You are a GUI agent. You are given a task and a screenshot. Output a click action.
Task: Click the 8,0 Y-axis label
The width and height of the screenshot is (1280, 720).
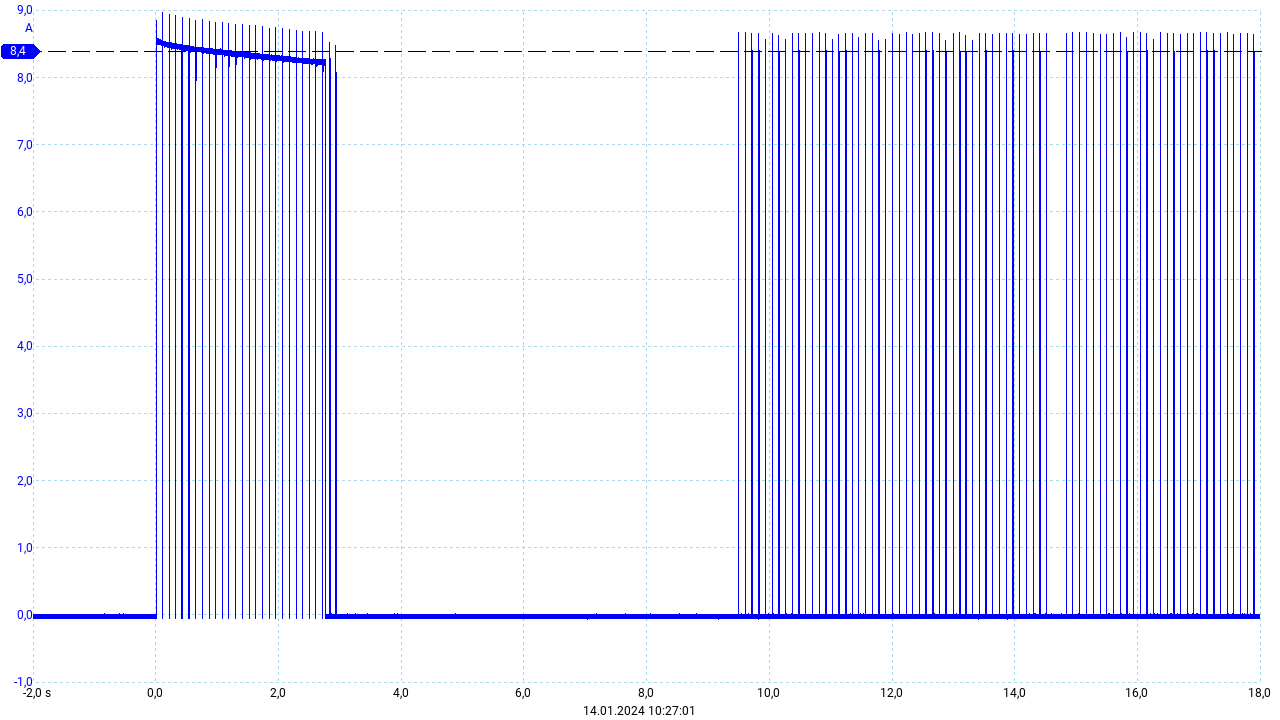pos(25,78)
